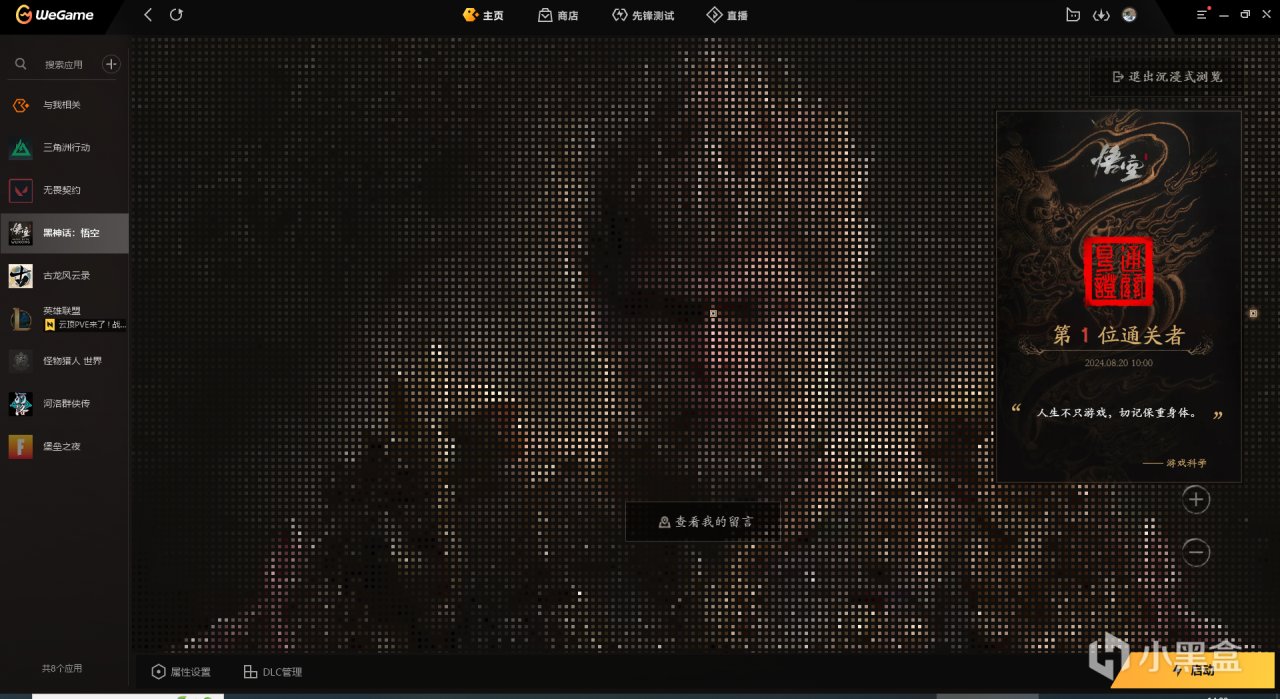Select 无畏契约 in the game list
This screenshot has width=1280, height=699.
64,190
